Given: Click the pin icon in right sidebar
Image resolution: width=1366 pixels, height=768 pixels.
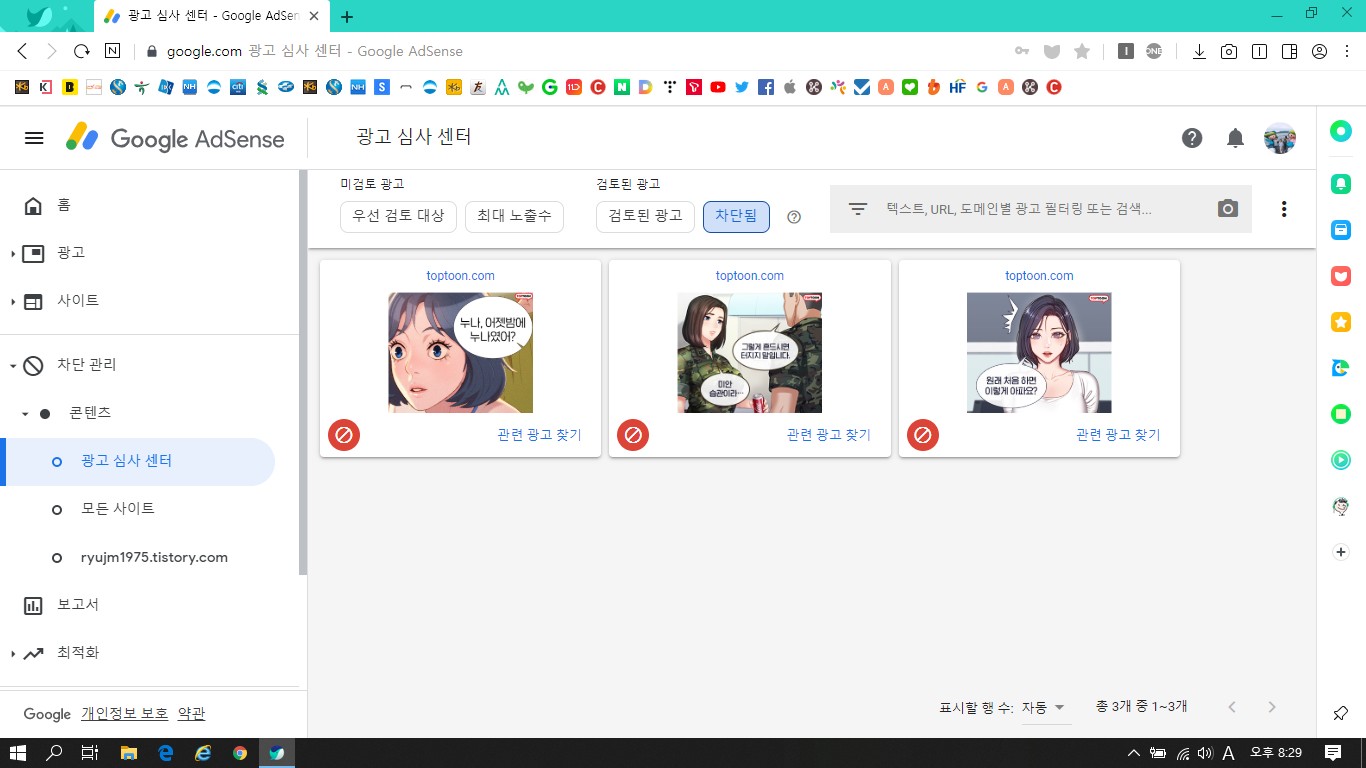Looking at the screenshot, I should [x=1341, y=713].
